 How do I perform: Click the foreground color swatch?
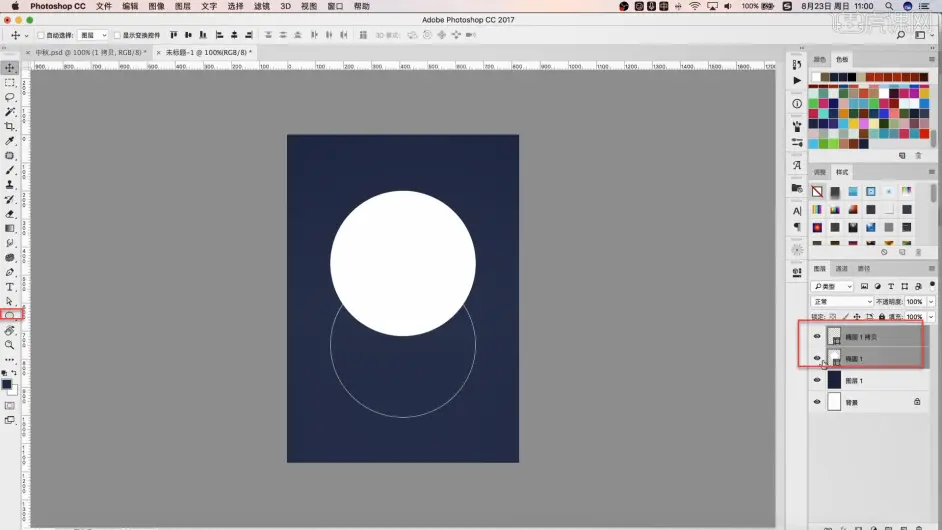coord(7,385)
